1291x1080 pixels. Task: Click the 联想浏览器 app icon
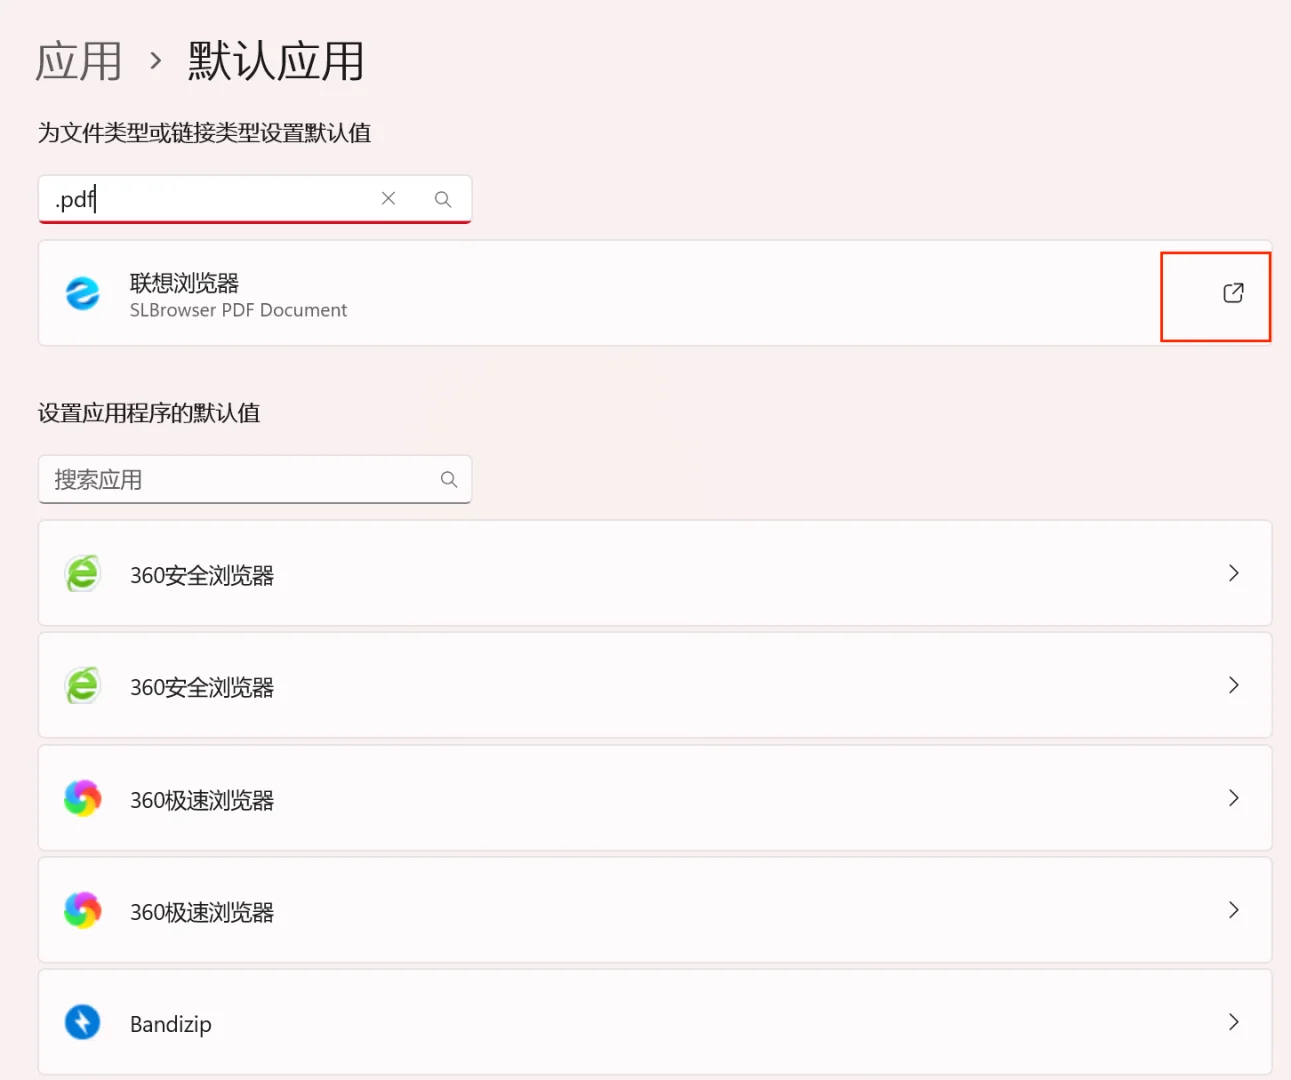[82, 293]
